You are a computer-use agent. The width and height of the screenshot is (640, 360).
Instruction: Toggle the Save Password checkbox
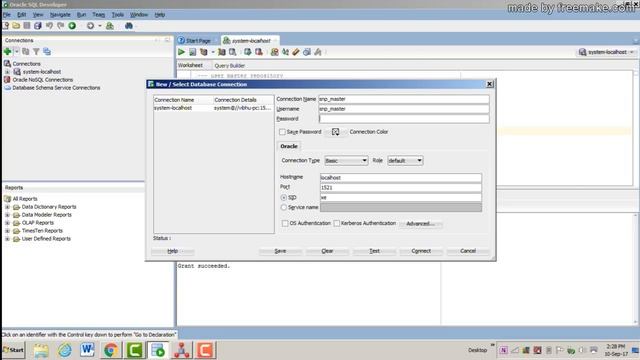[282, 132]
